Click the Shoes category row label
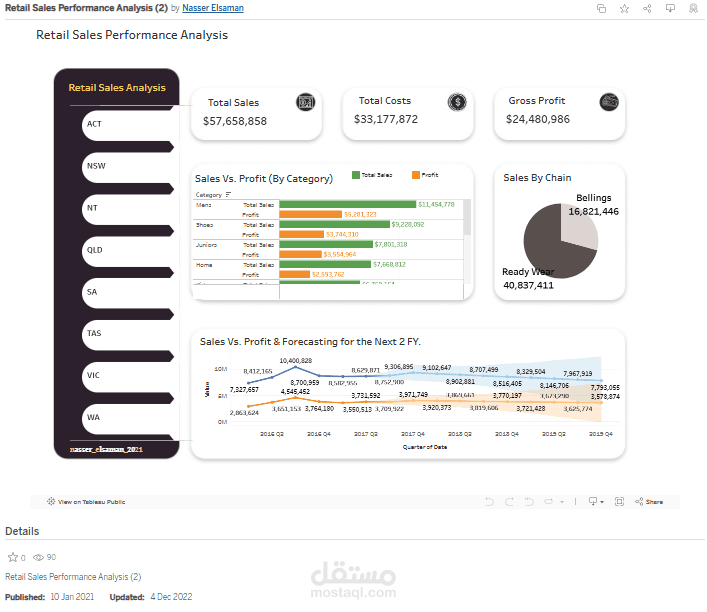The image size is (707, 612). tap(204, 225)
